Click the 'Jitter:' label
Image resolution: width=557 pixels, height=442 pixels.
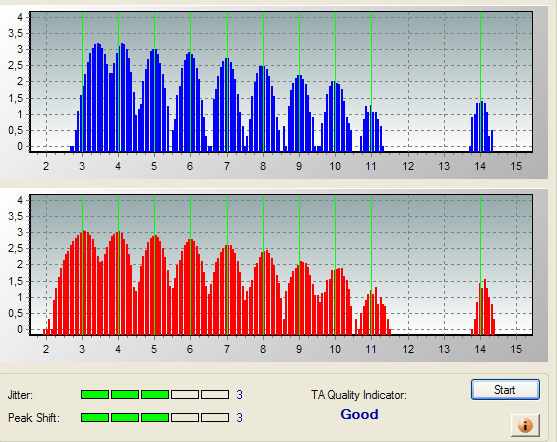pyautogui.click(x=20, y=395)
